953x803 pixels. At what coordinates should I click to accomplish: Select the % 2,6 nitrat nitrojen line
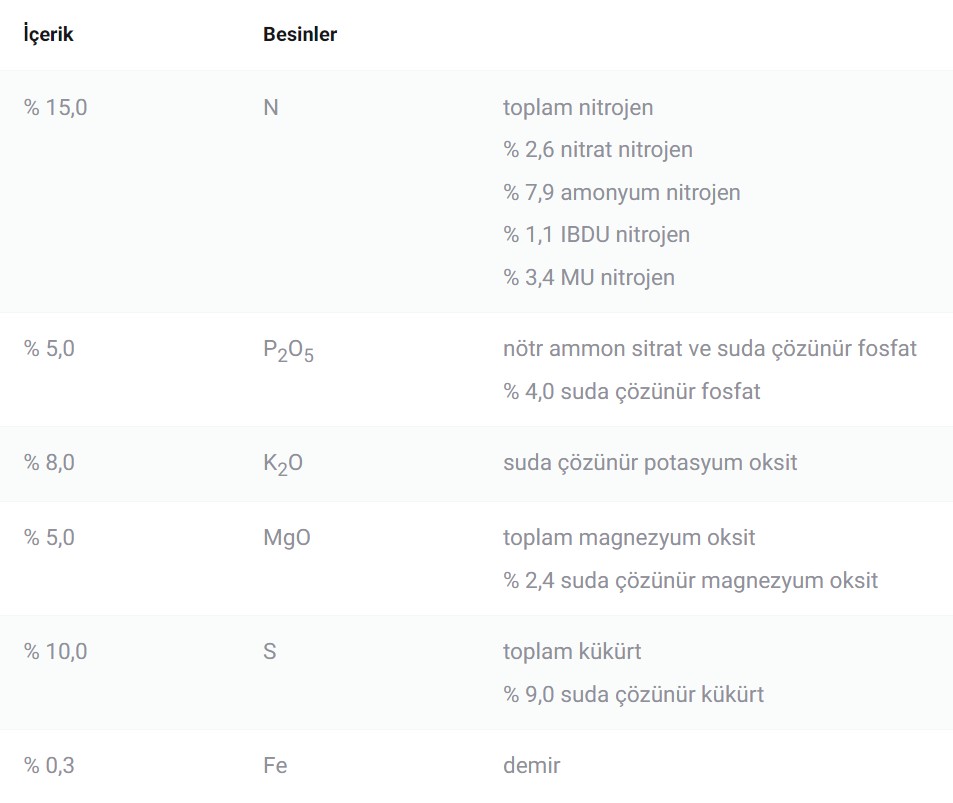(598, 150)
